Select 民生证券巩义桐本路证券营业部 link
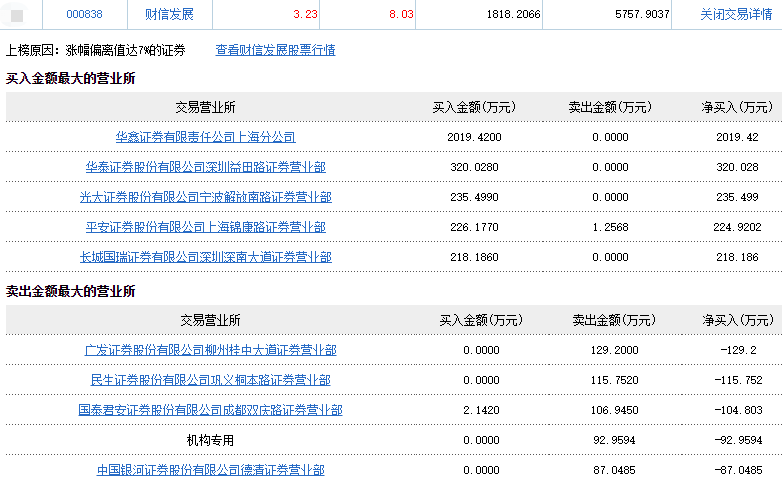 point(210,380)
